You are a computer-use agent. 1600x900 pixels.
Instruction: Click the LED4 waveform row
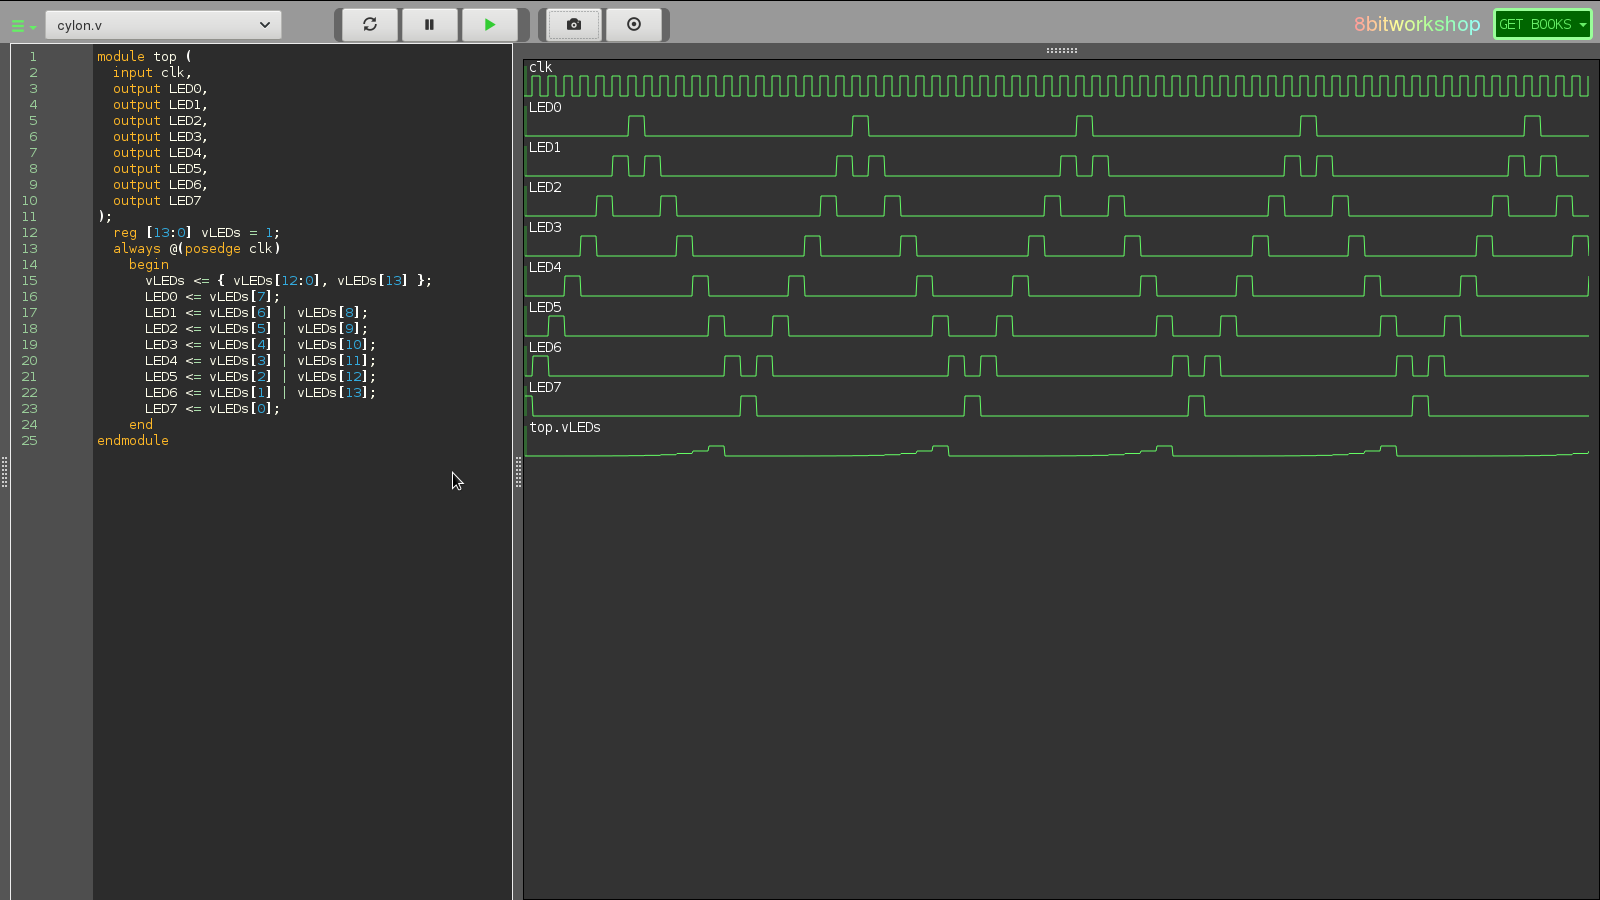click(x=545, y=267)
